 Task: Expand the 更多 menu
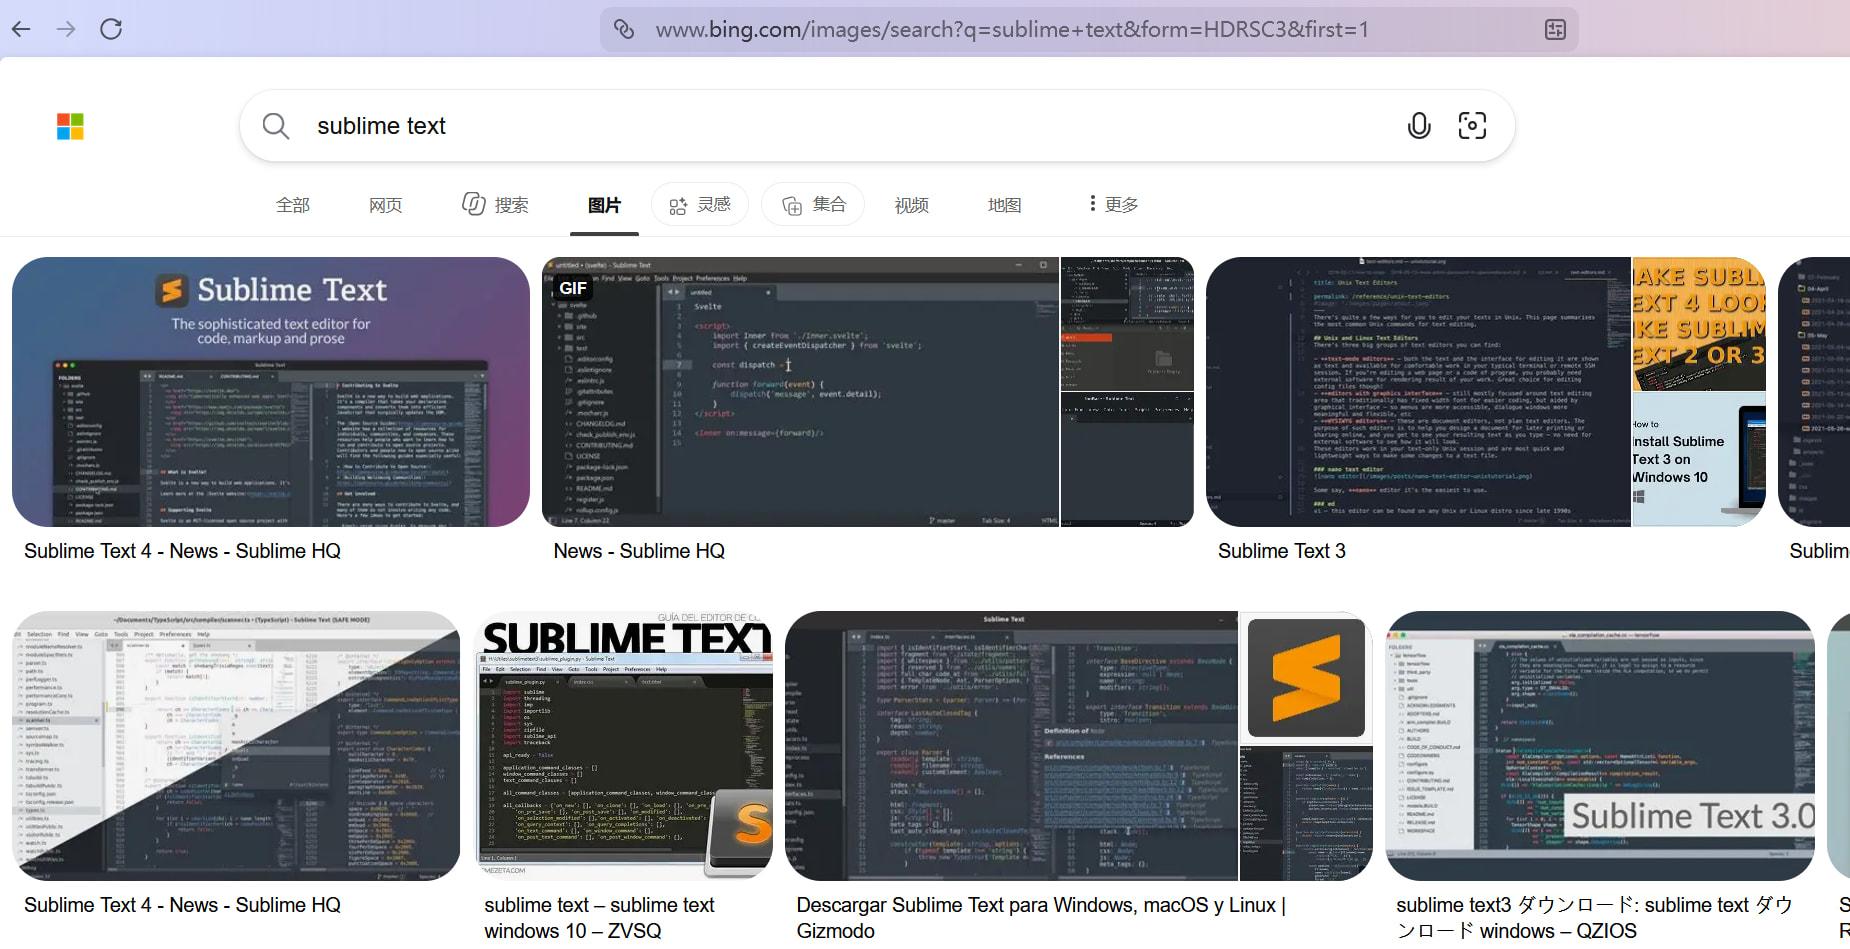1113,205
